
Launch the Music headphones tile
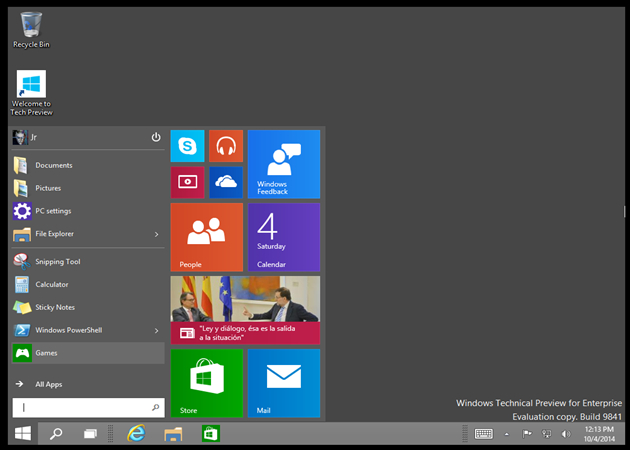point(226,146)
